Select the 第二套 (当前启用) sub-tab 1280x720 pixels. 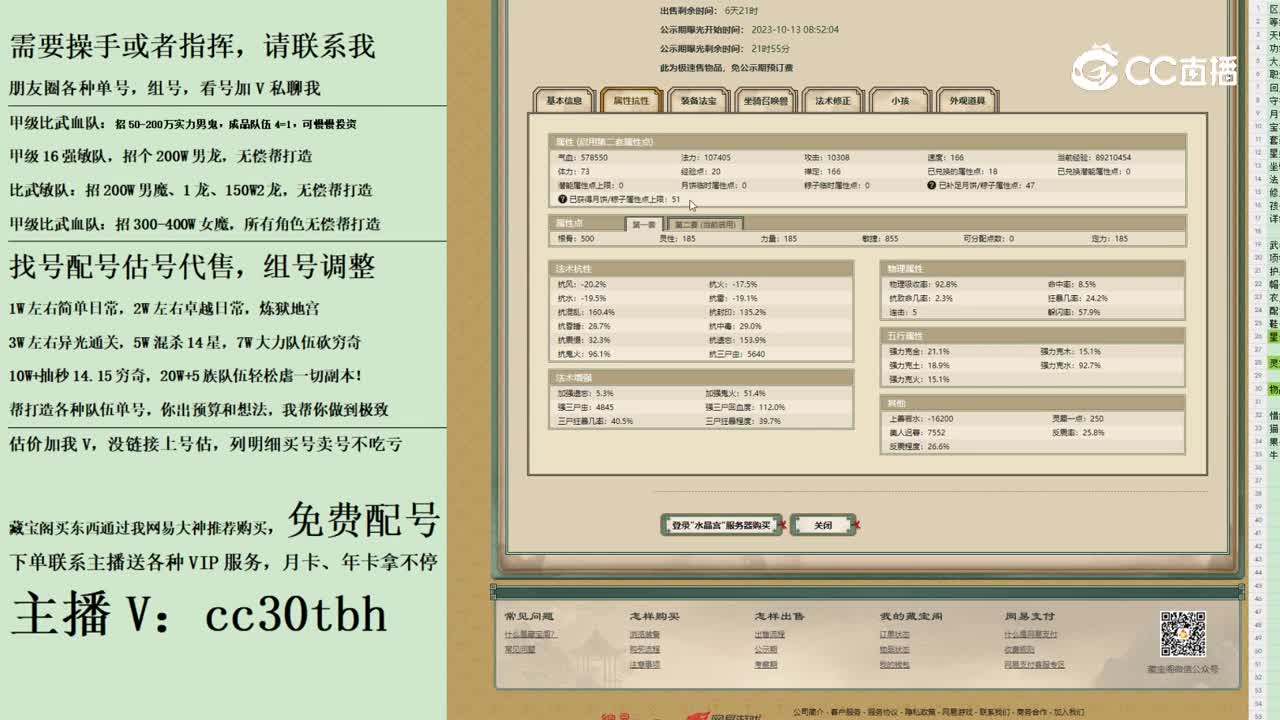tap(705, 225)
